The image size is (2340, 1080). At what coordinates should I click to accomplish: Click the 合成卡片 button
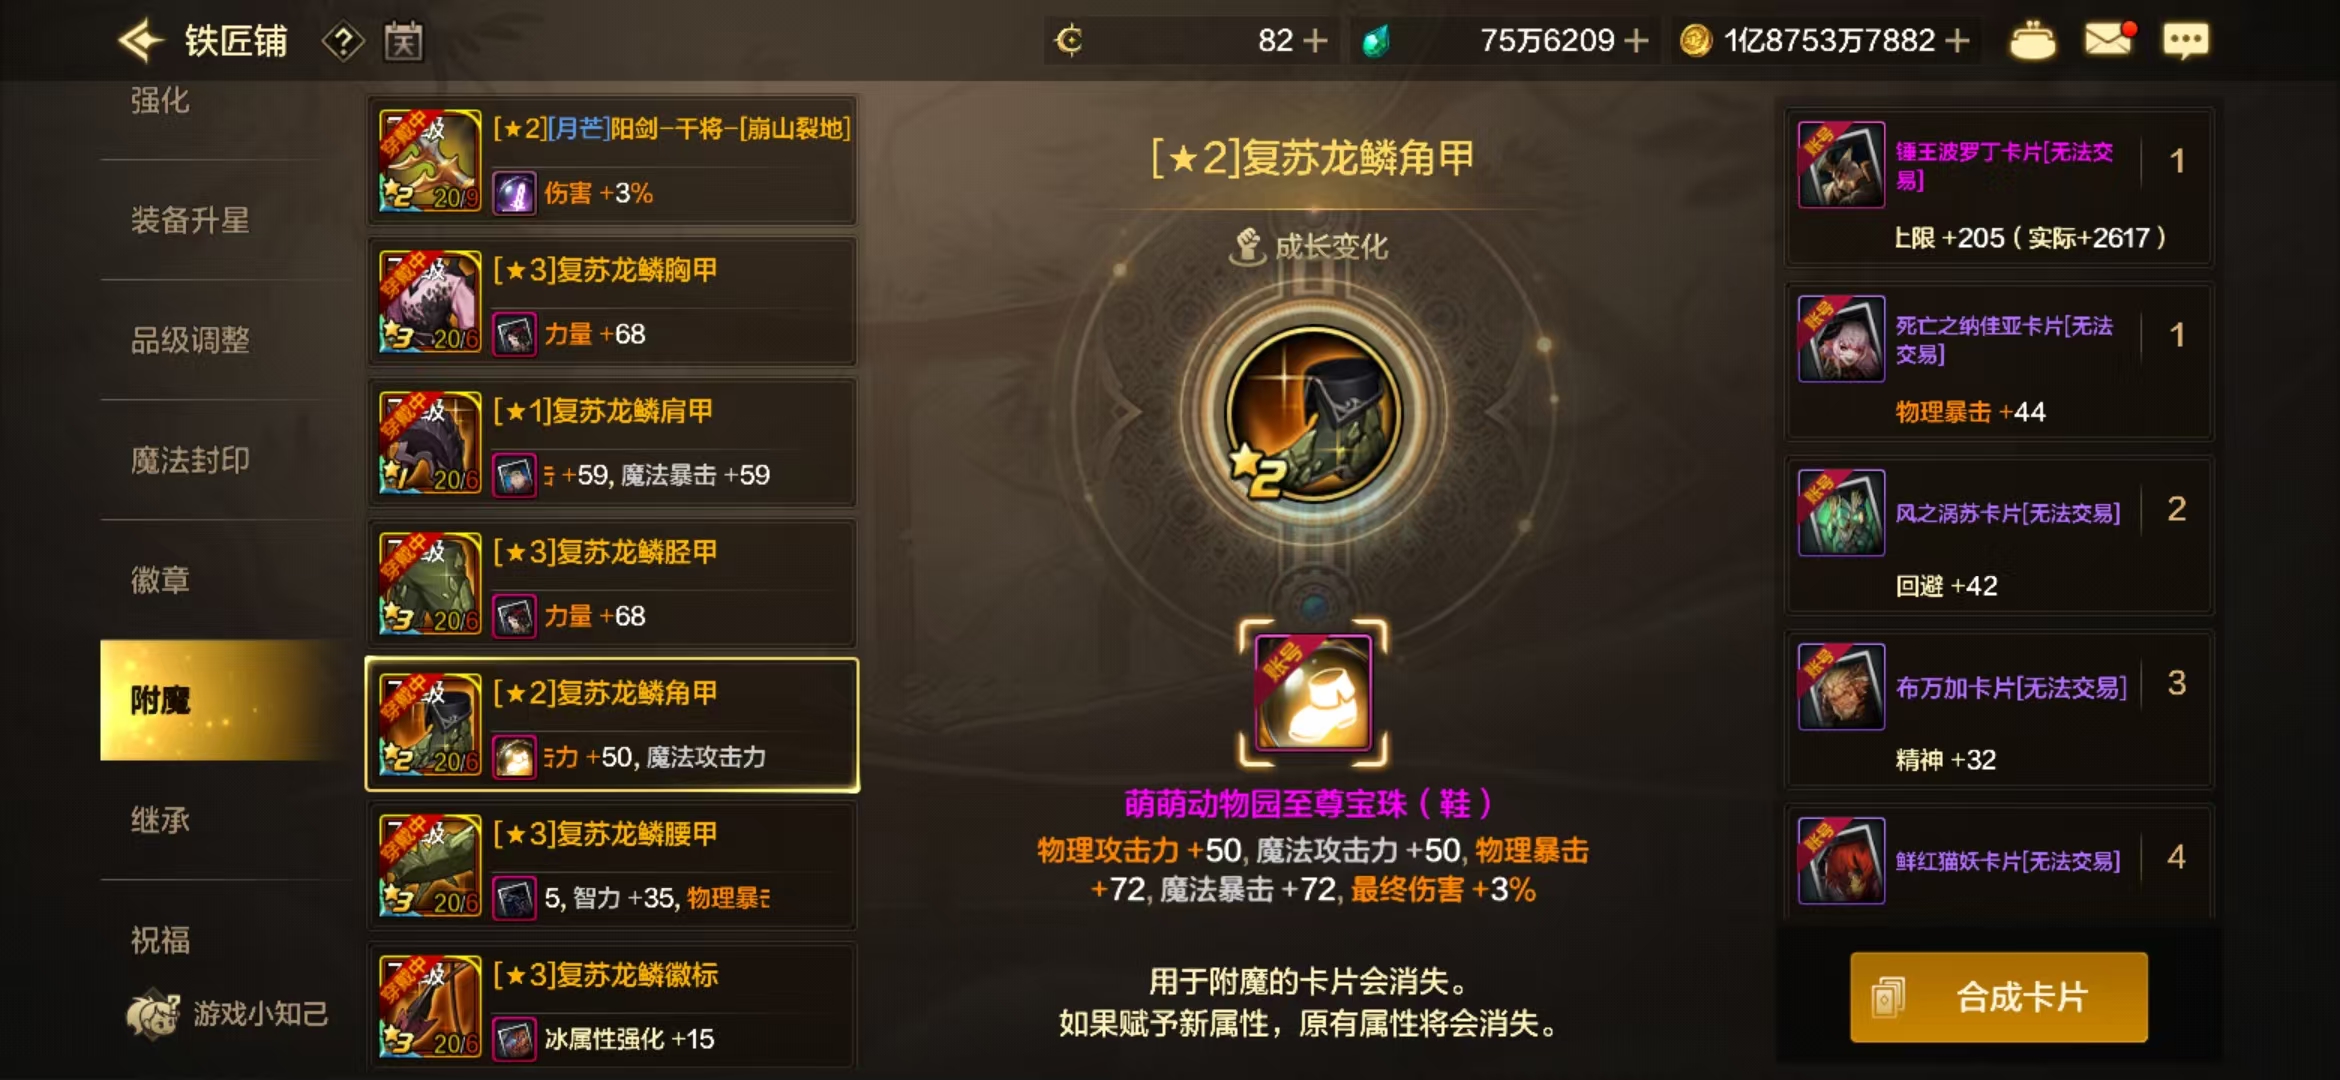coord(1999,997)
